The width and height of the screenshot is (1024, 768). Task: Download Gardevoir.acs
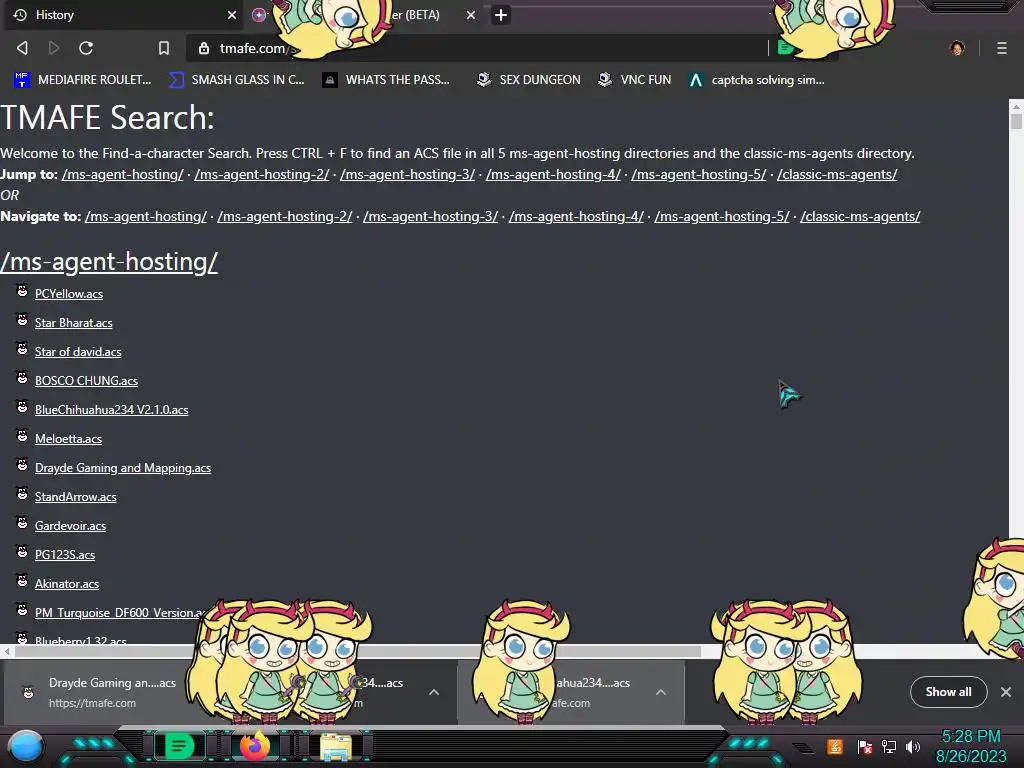click(71, 526)
